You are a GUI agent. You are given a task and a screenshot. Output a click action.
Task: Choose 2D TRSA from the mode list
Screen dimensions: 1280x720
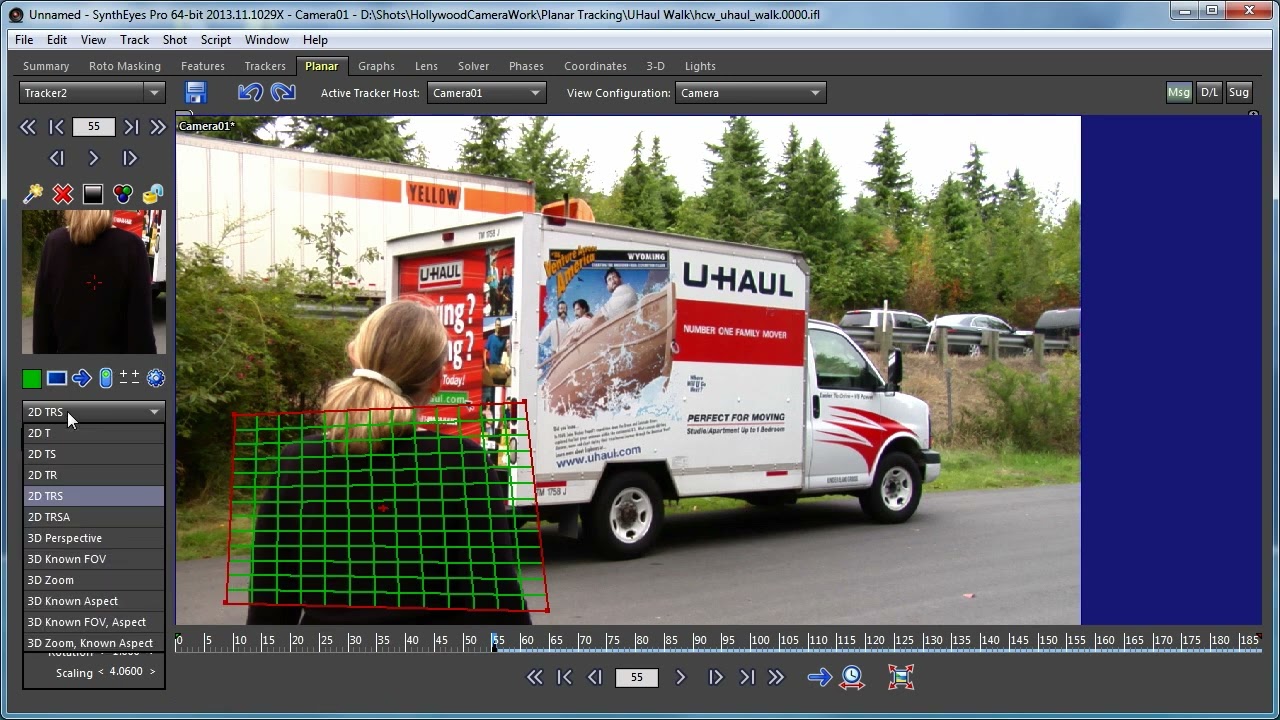click(93, 517)
